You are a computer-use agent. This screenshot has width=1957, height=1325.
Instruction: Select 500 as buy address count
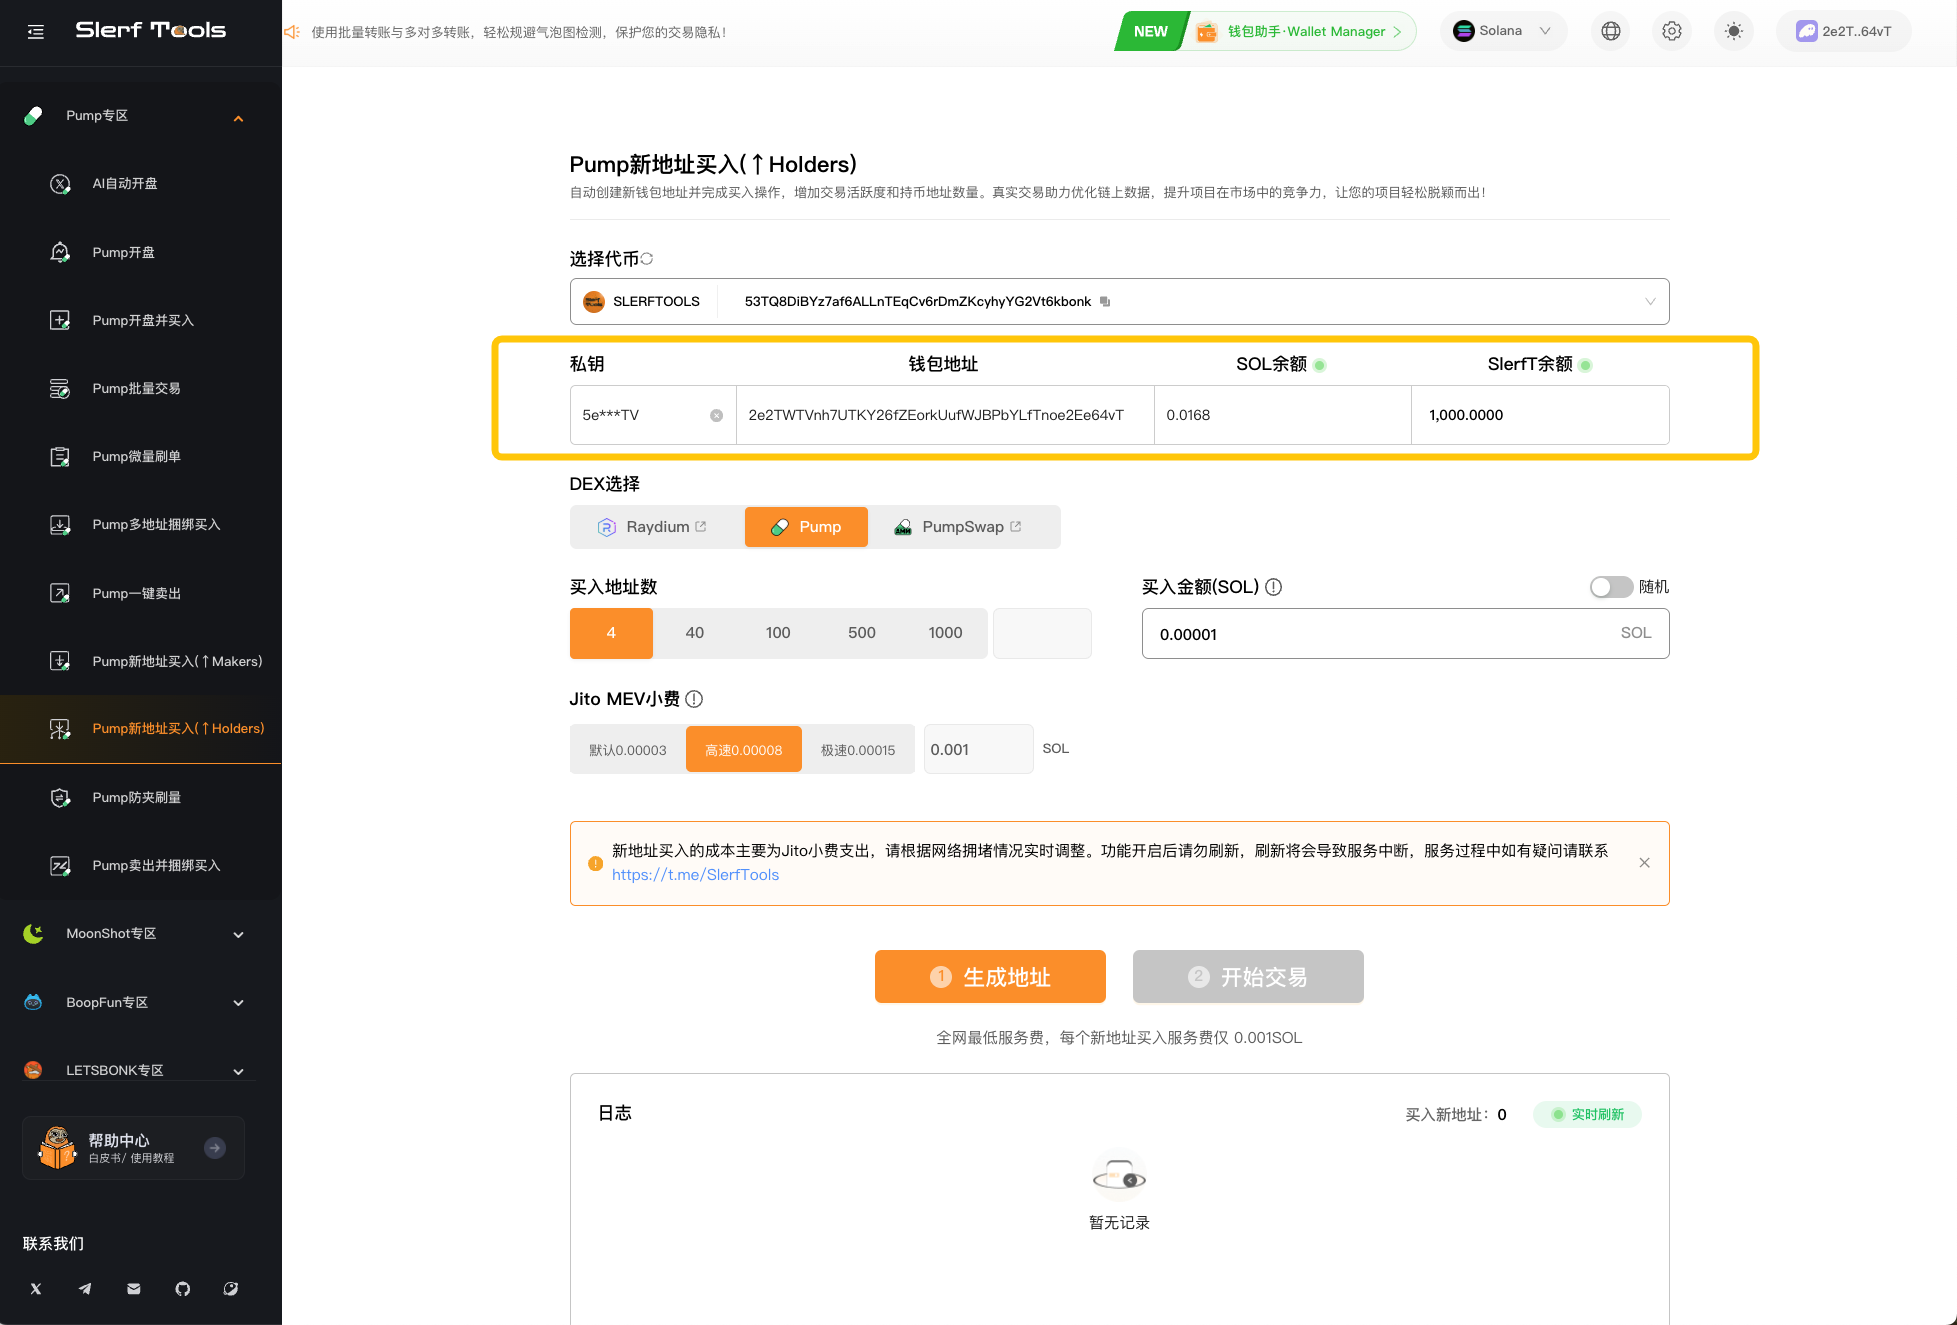click(x=862, y=633)
